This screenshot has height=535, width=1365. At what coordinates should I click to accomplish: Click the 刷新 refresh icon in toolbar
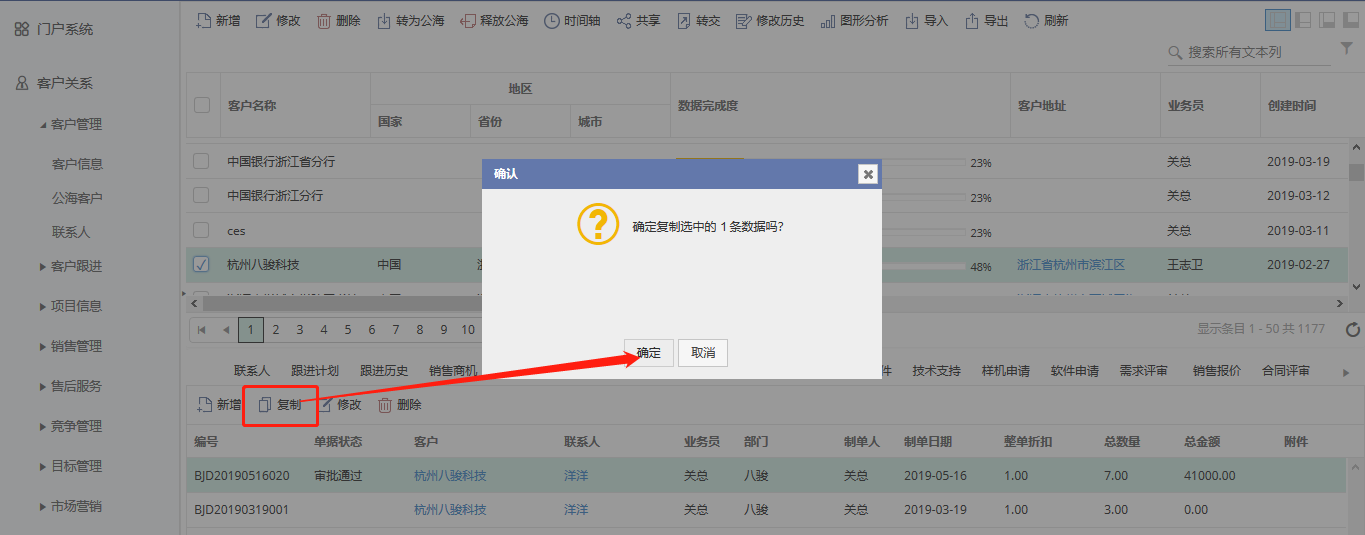point(1032,21)
